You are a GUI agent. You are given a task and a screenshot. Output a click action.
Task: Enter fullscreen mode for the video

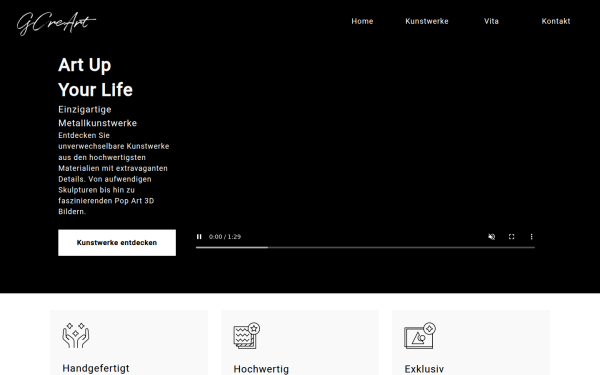[x=512, y=237]
